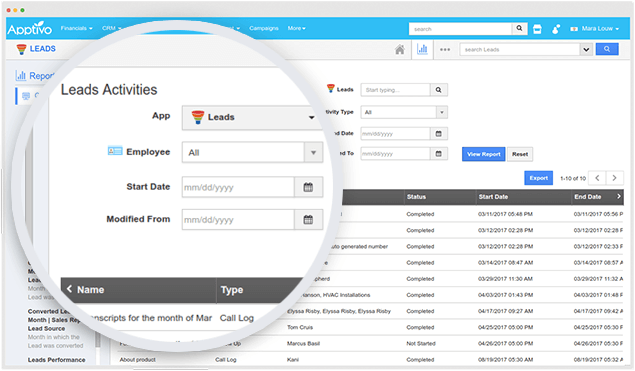635x371 pixels.
Task: Click the View Report button
Action: [x=484, y=154]
